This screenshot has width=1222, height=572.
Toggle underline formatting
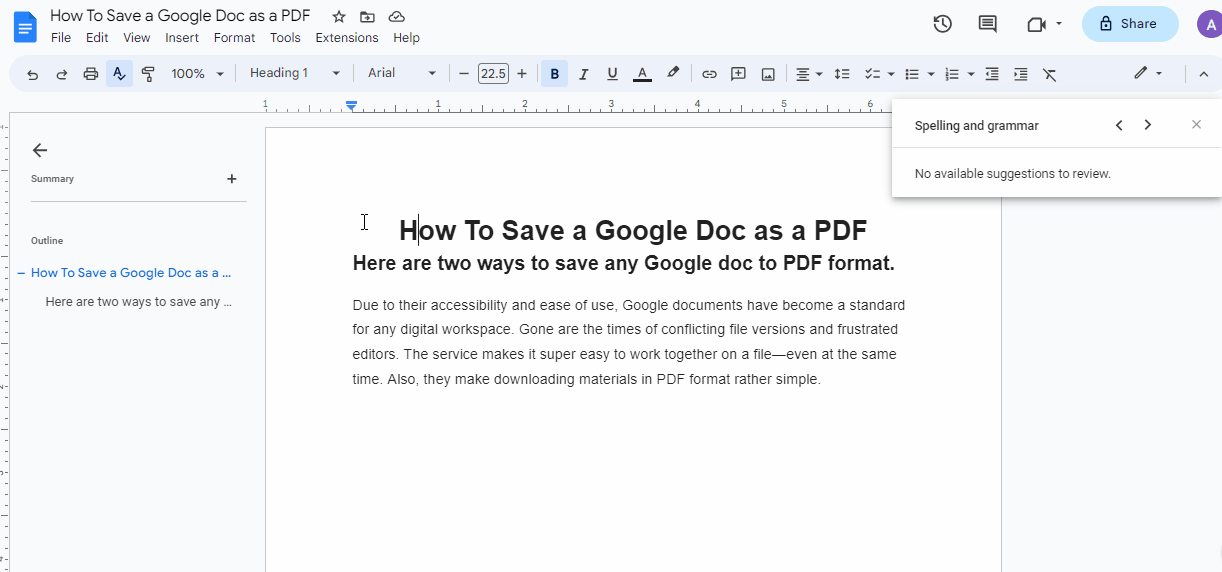tap(613, 74)
